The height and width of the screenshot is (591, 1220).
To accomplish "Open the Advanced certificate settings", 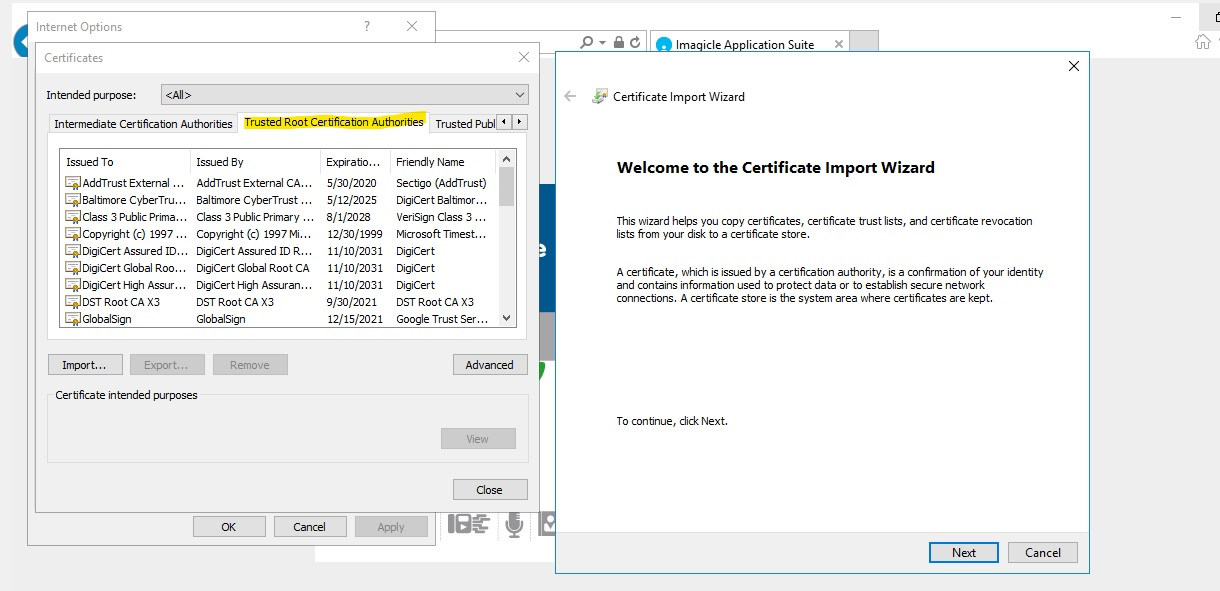I will (489, 365).
